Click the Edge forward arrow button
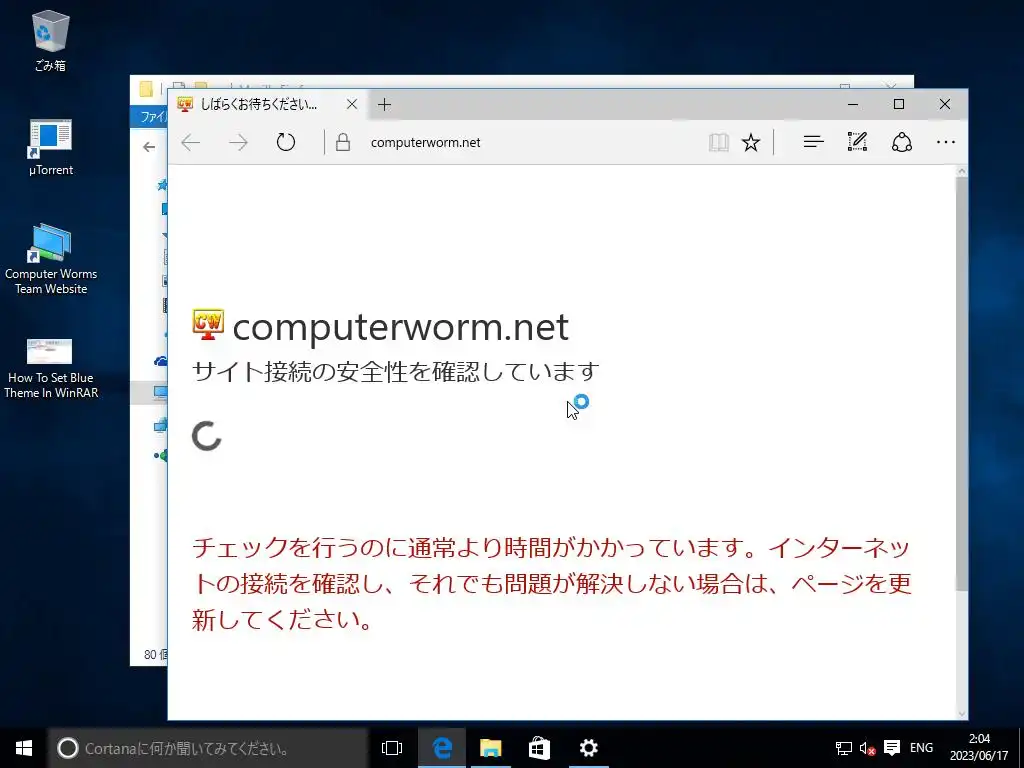The width and height of the screenshot is (1024, 768). 238,142
